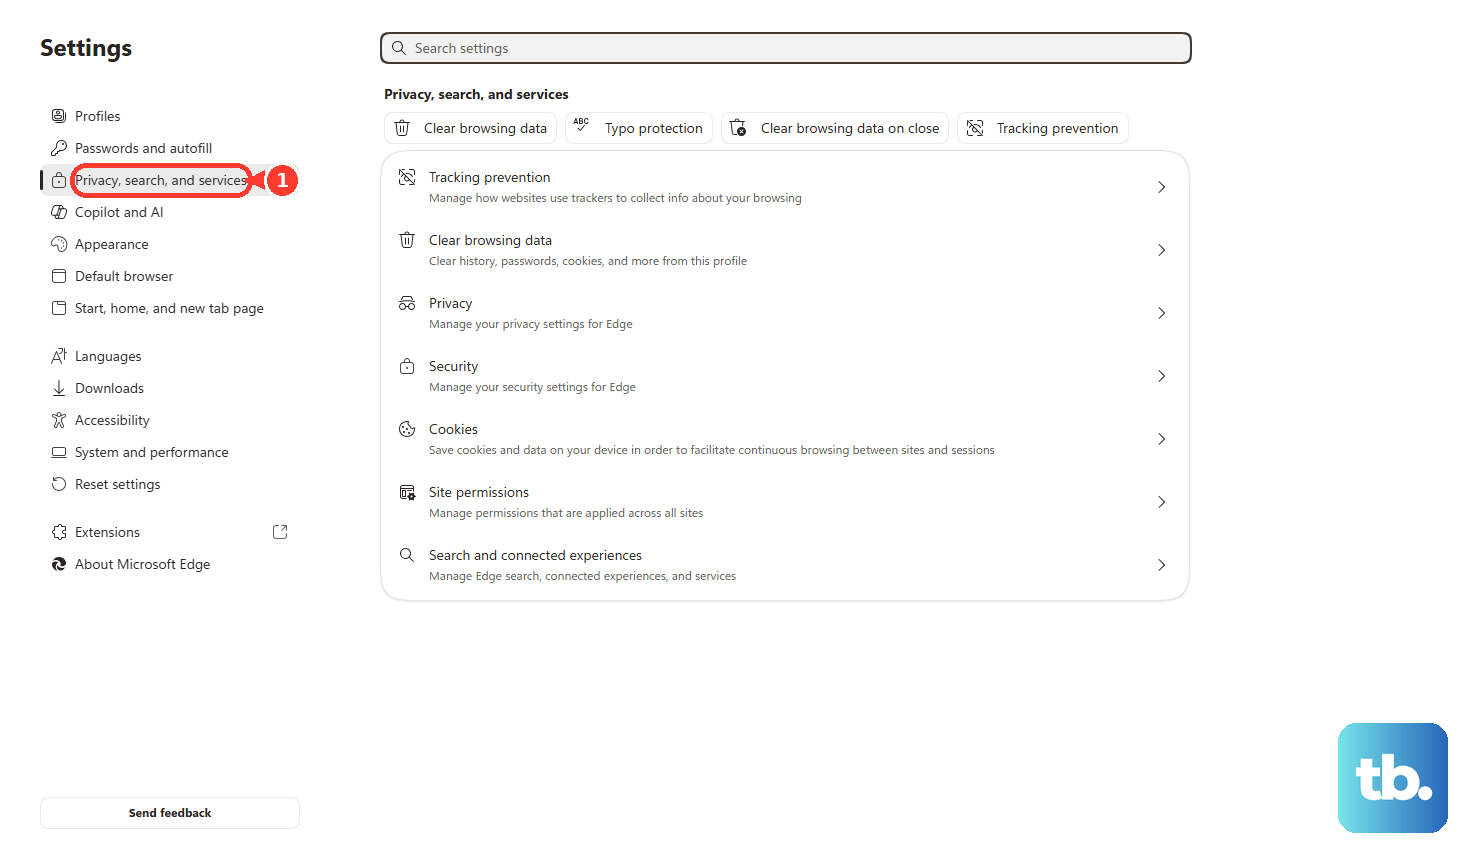Click the Start, home, and new tab page icon
The width and height of the screenshot is (1476, 861).
[x=59, y=308]
